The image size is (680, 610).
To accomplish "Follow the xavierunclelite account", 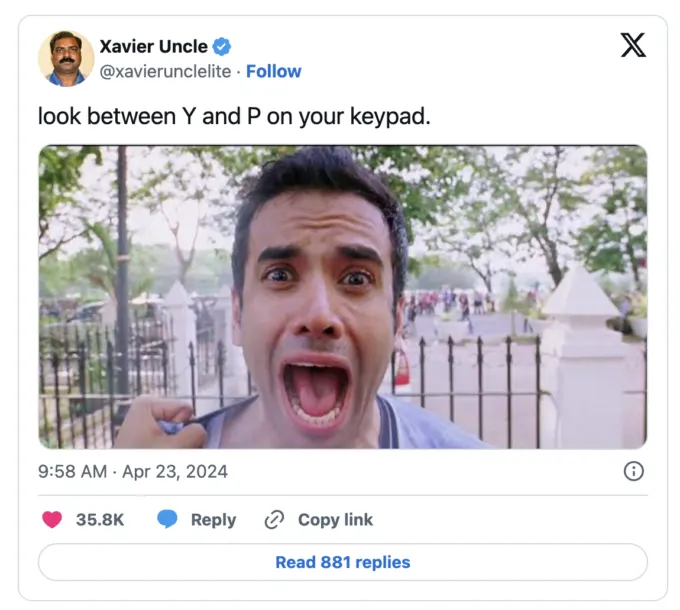I will (273, 71).
